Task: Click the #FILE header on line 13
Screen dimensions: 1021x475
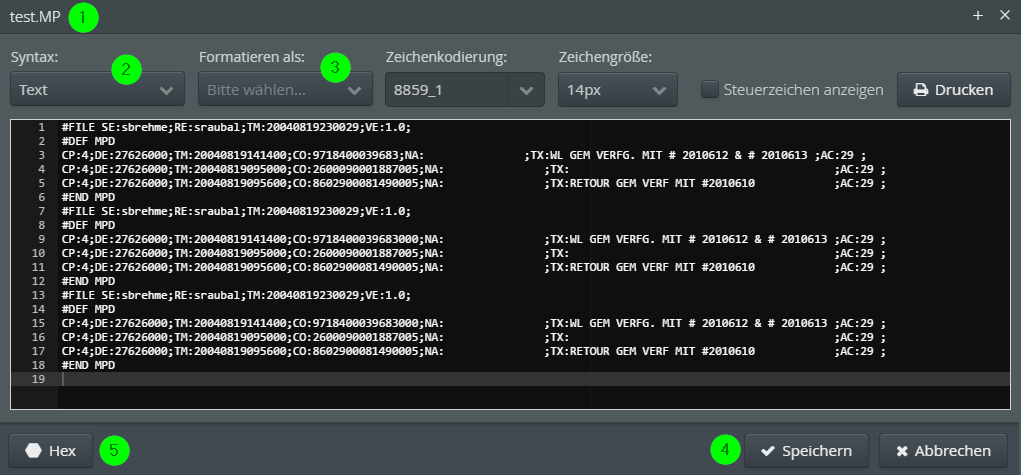Action: tap(236, 295)
